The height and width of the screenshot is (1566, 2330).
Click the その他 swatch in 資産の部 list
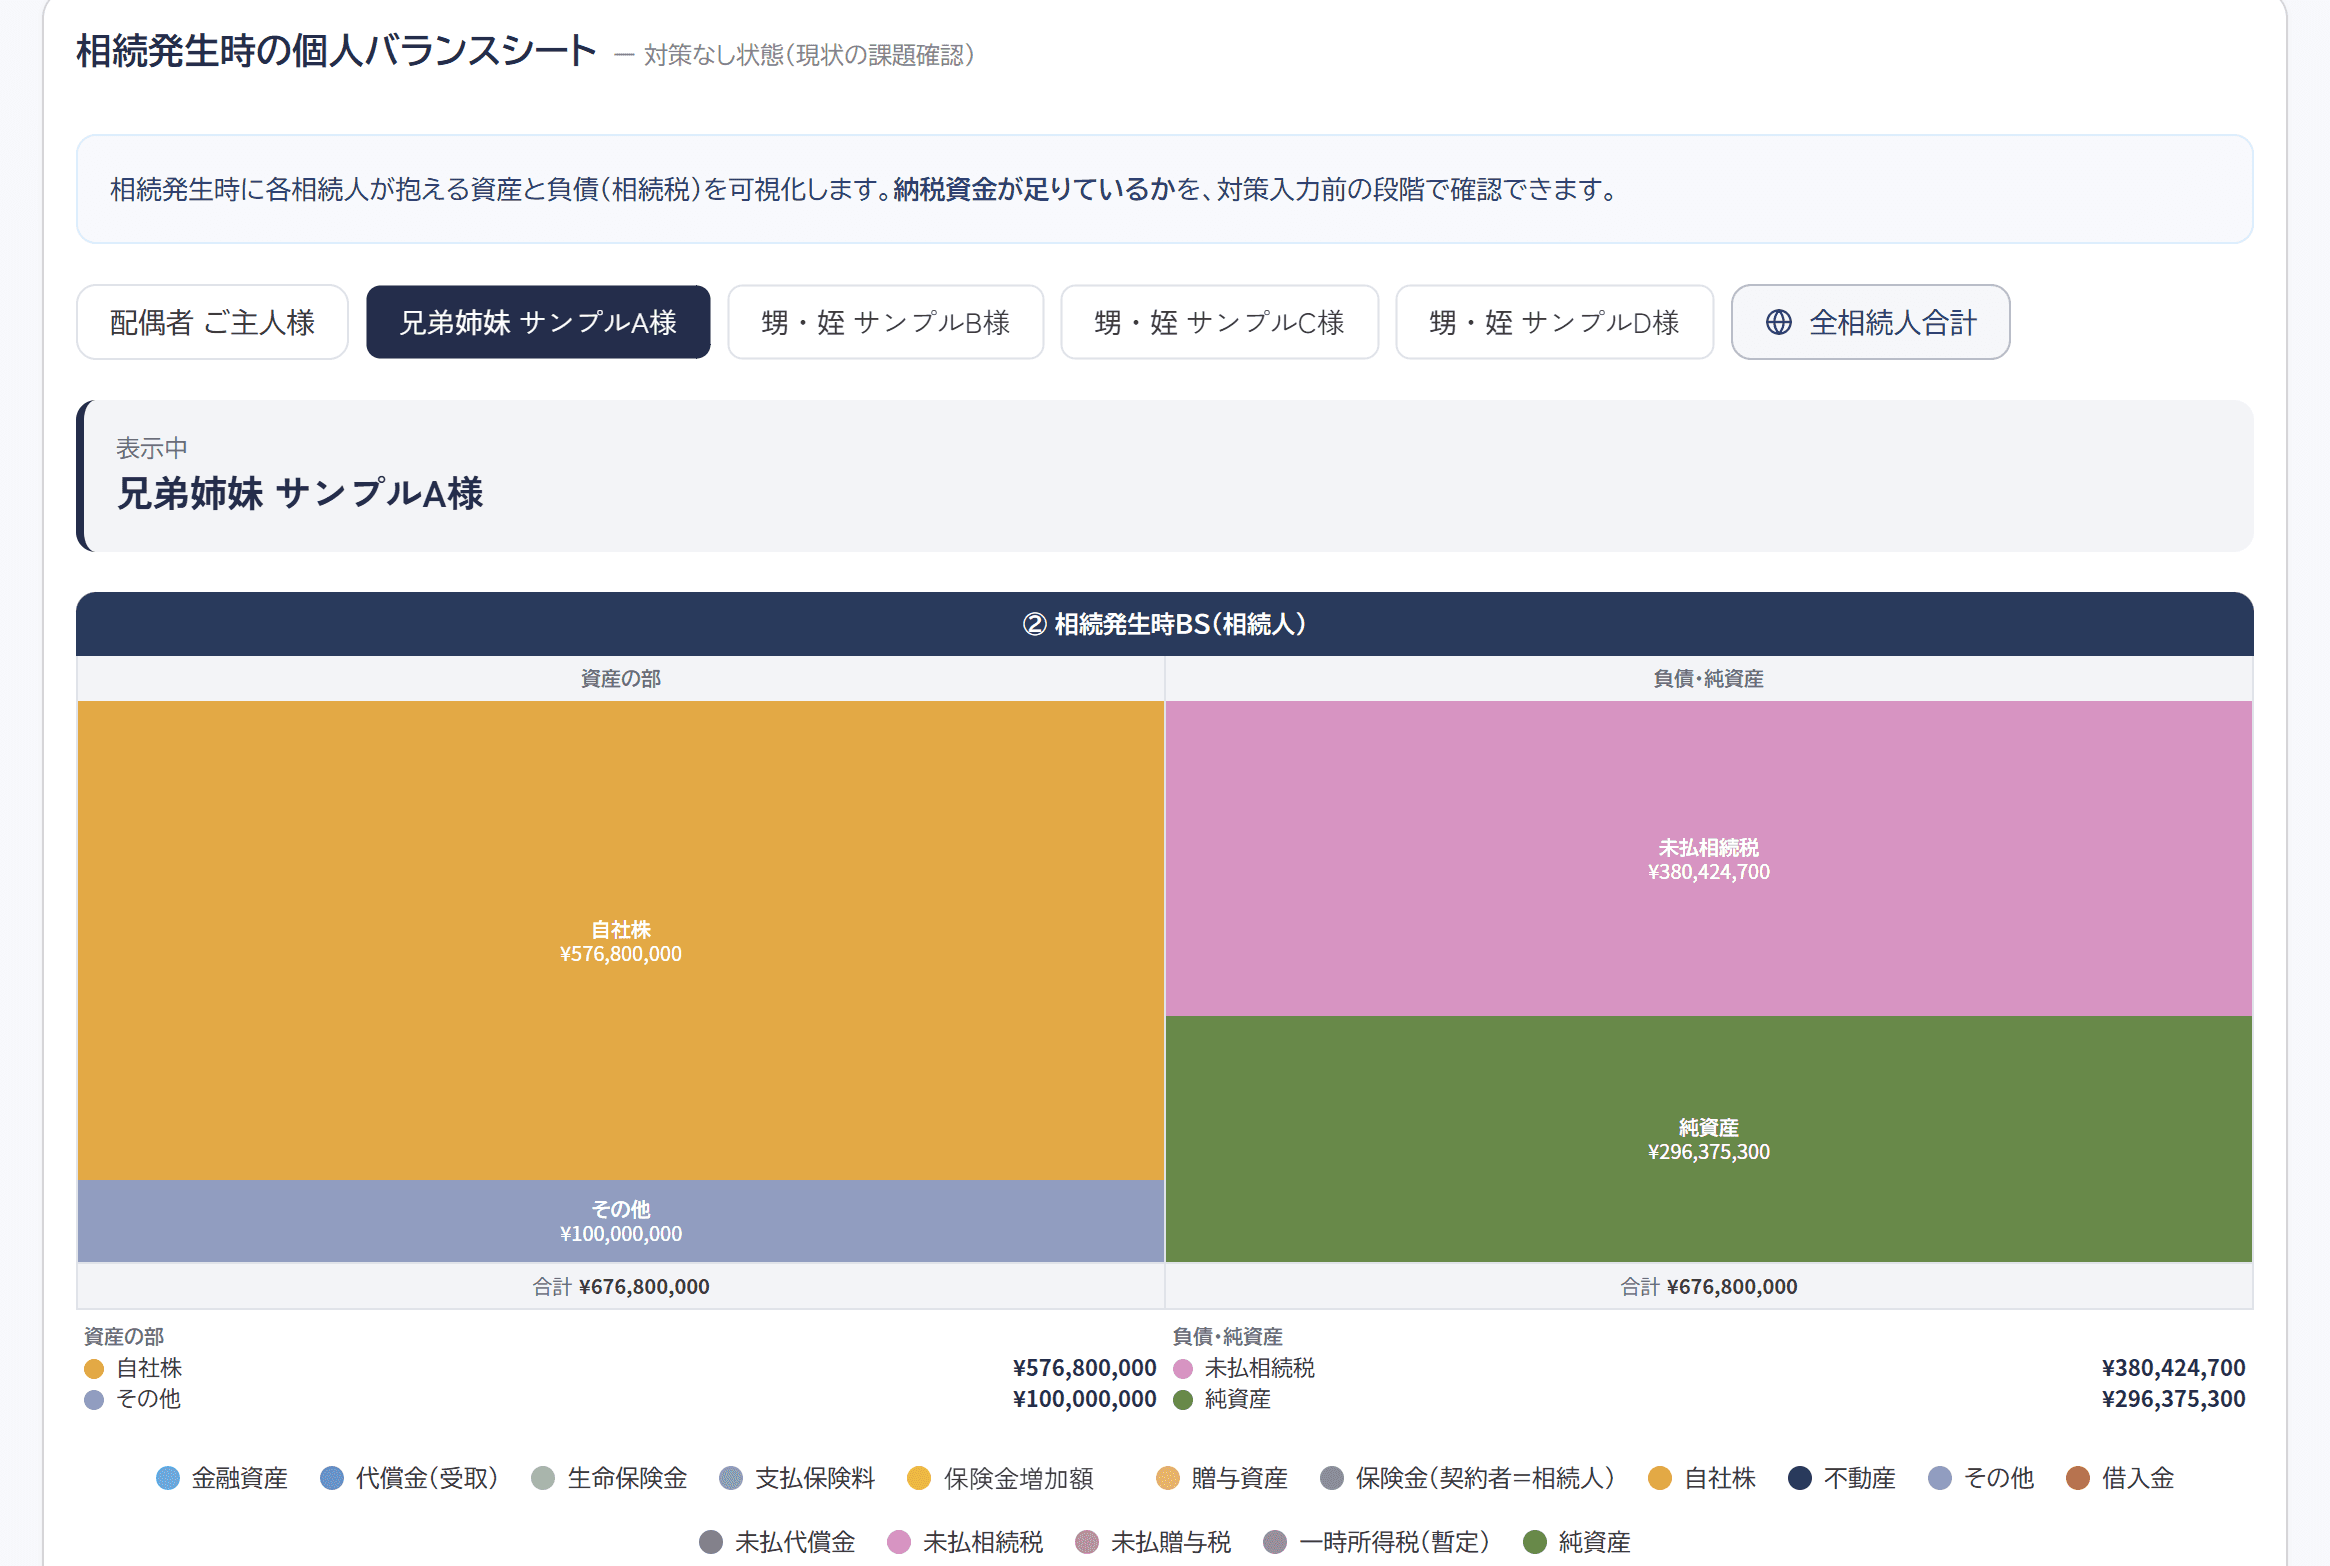[x=94, y=1399]
